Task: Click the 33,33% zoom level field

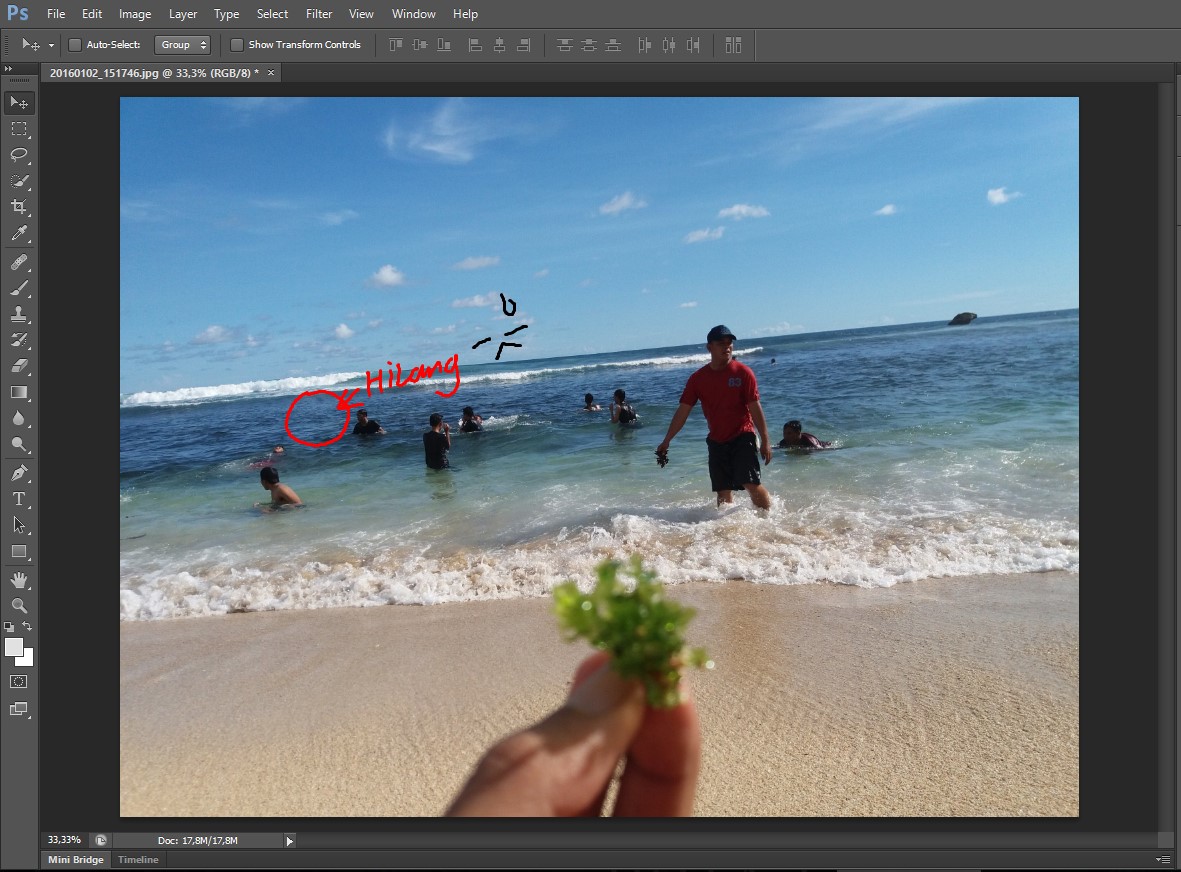Action: click(x=64, y=840)
